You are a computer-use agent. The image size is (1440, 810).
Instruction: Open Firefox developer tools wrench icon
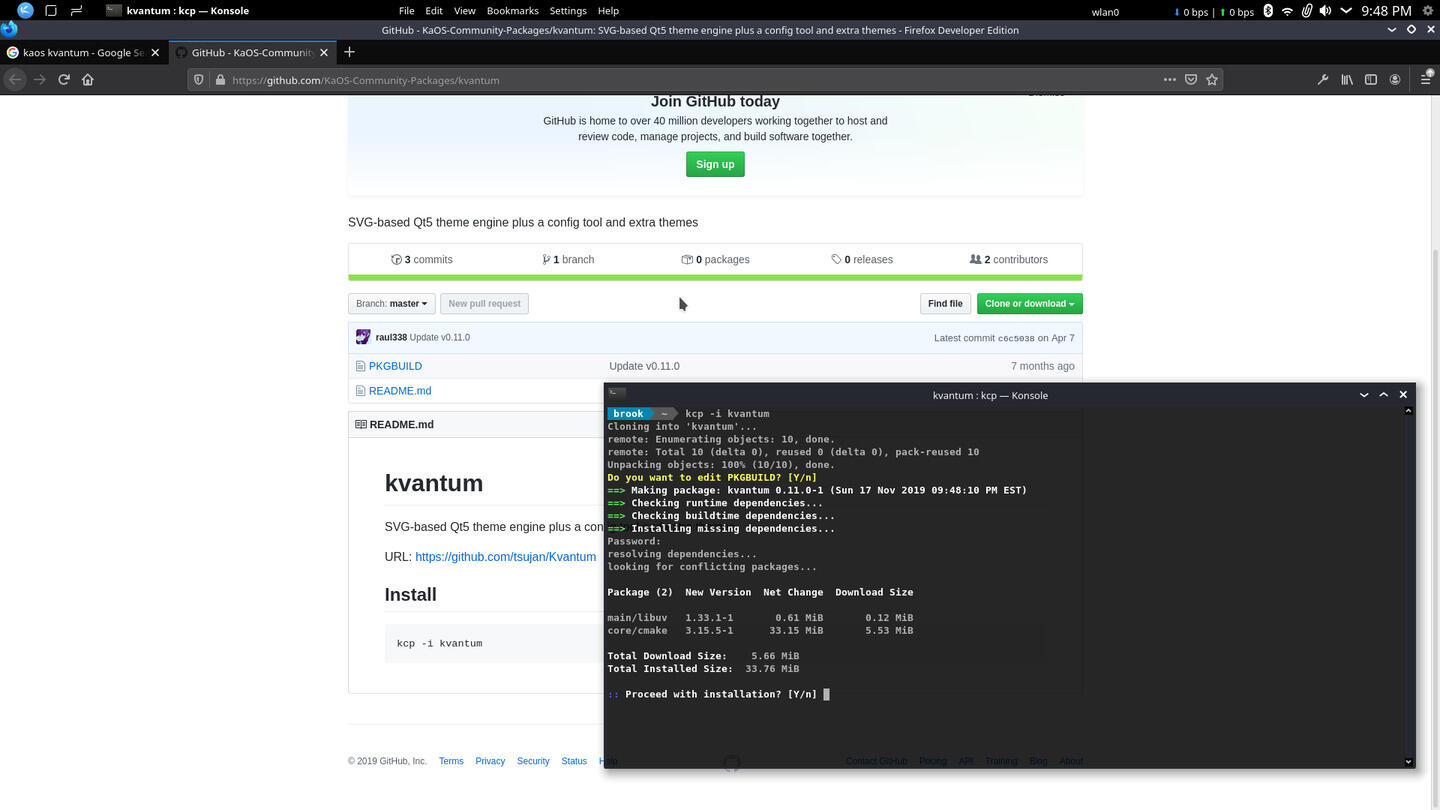point(1323,80)
